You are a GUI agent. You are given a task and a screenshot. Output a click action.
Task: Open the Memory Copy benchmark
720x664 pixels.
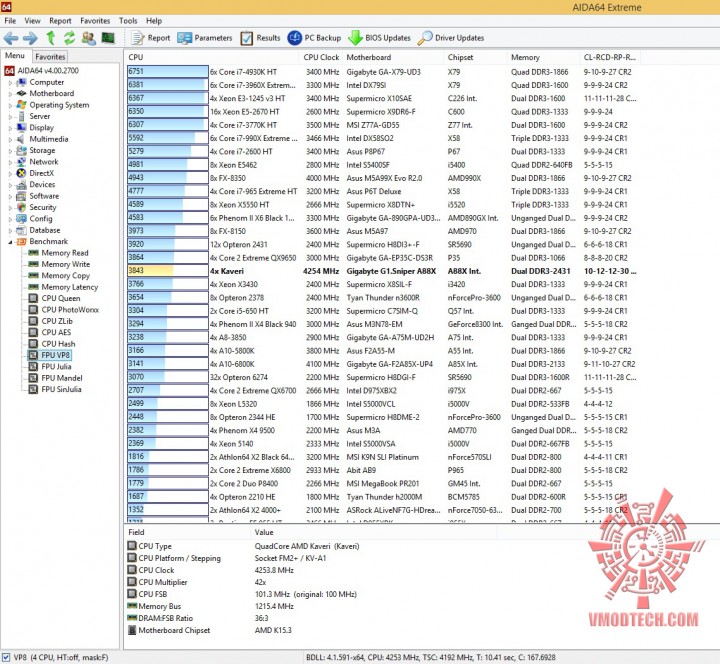point(66,276)
